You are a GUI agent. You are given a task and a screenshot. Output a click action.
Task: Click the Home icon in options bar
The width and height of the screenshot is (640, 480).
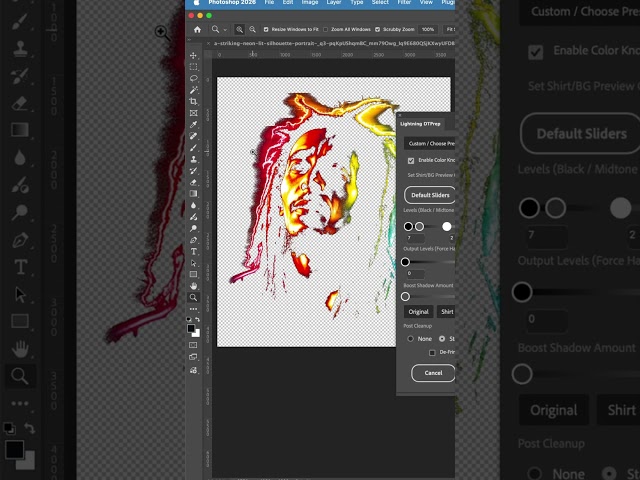(x=198, y=29)
